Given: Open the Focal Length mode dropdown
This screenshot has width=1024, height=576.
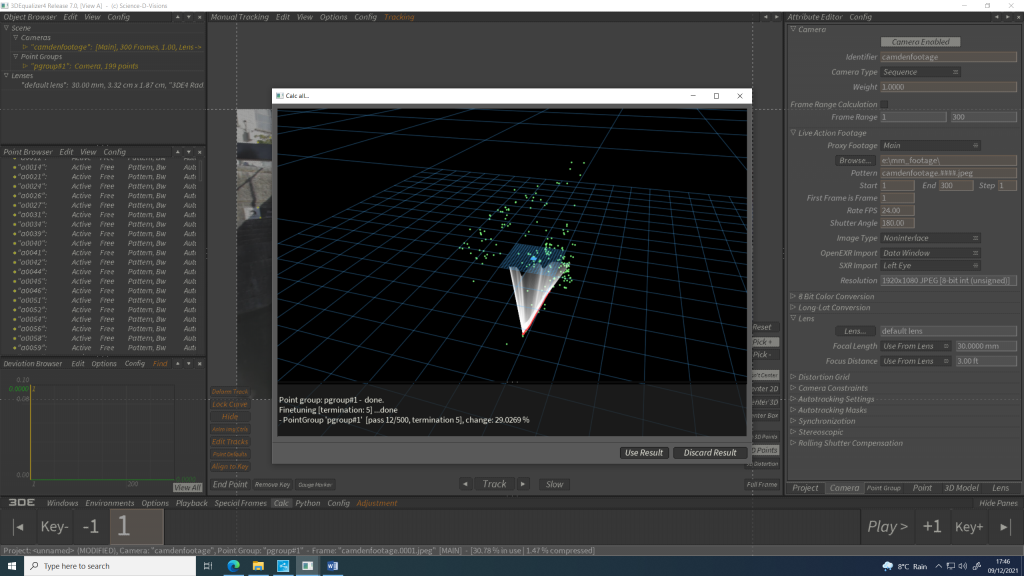Looking at the screenshot, I should tap(916, 346).
